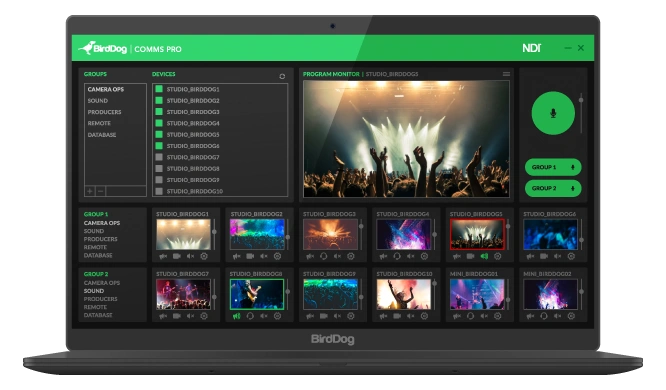Click the headset icon under STUDIO_BIRDDOG3
Screen dimensions: 666x390
(x=324, y=256)
